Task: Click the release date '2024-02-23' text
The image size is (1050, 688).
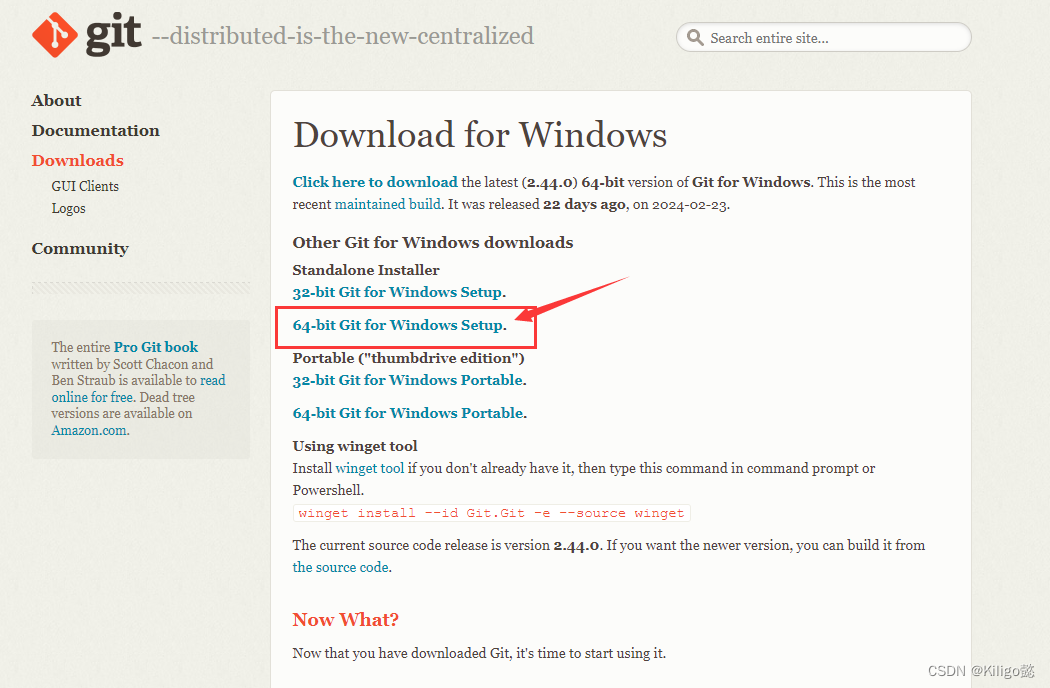Action: (x=689, y=204)
